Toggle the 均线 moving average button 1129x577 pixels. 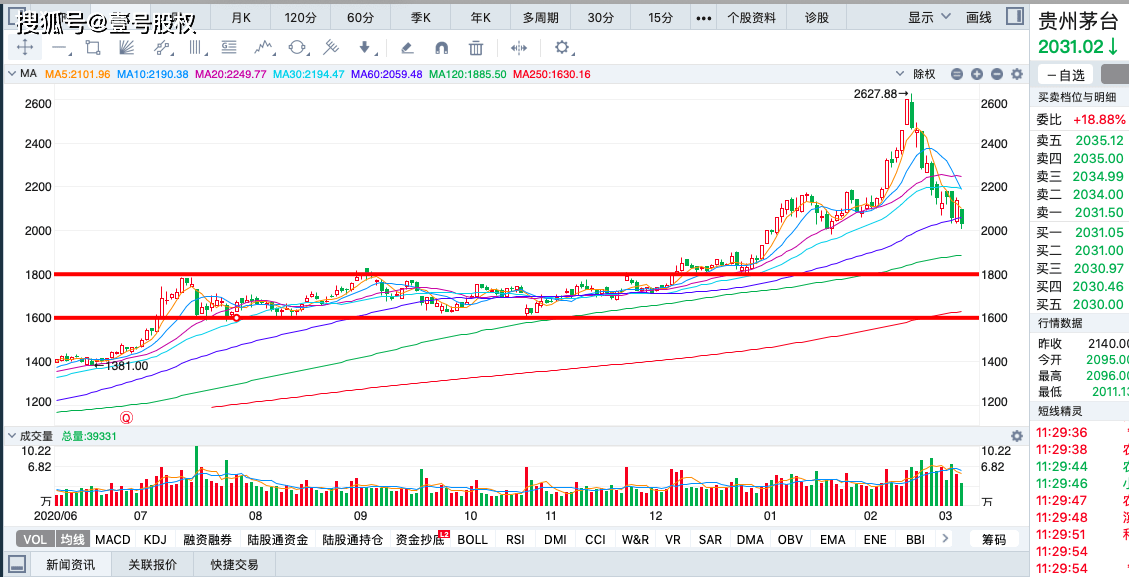72,540
